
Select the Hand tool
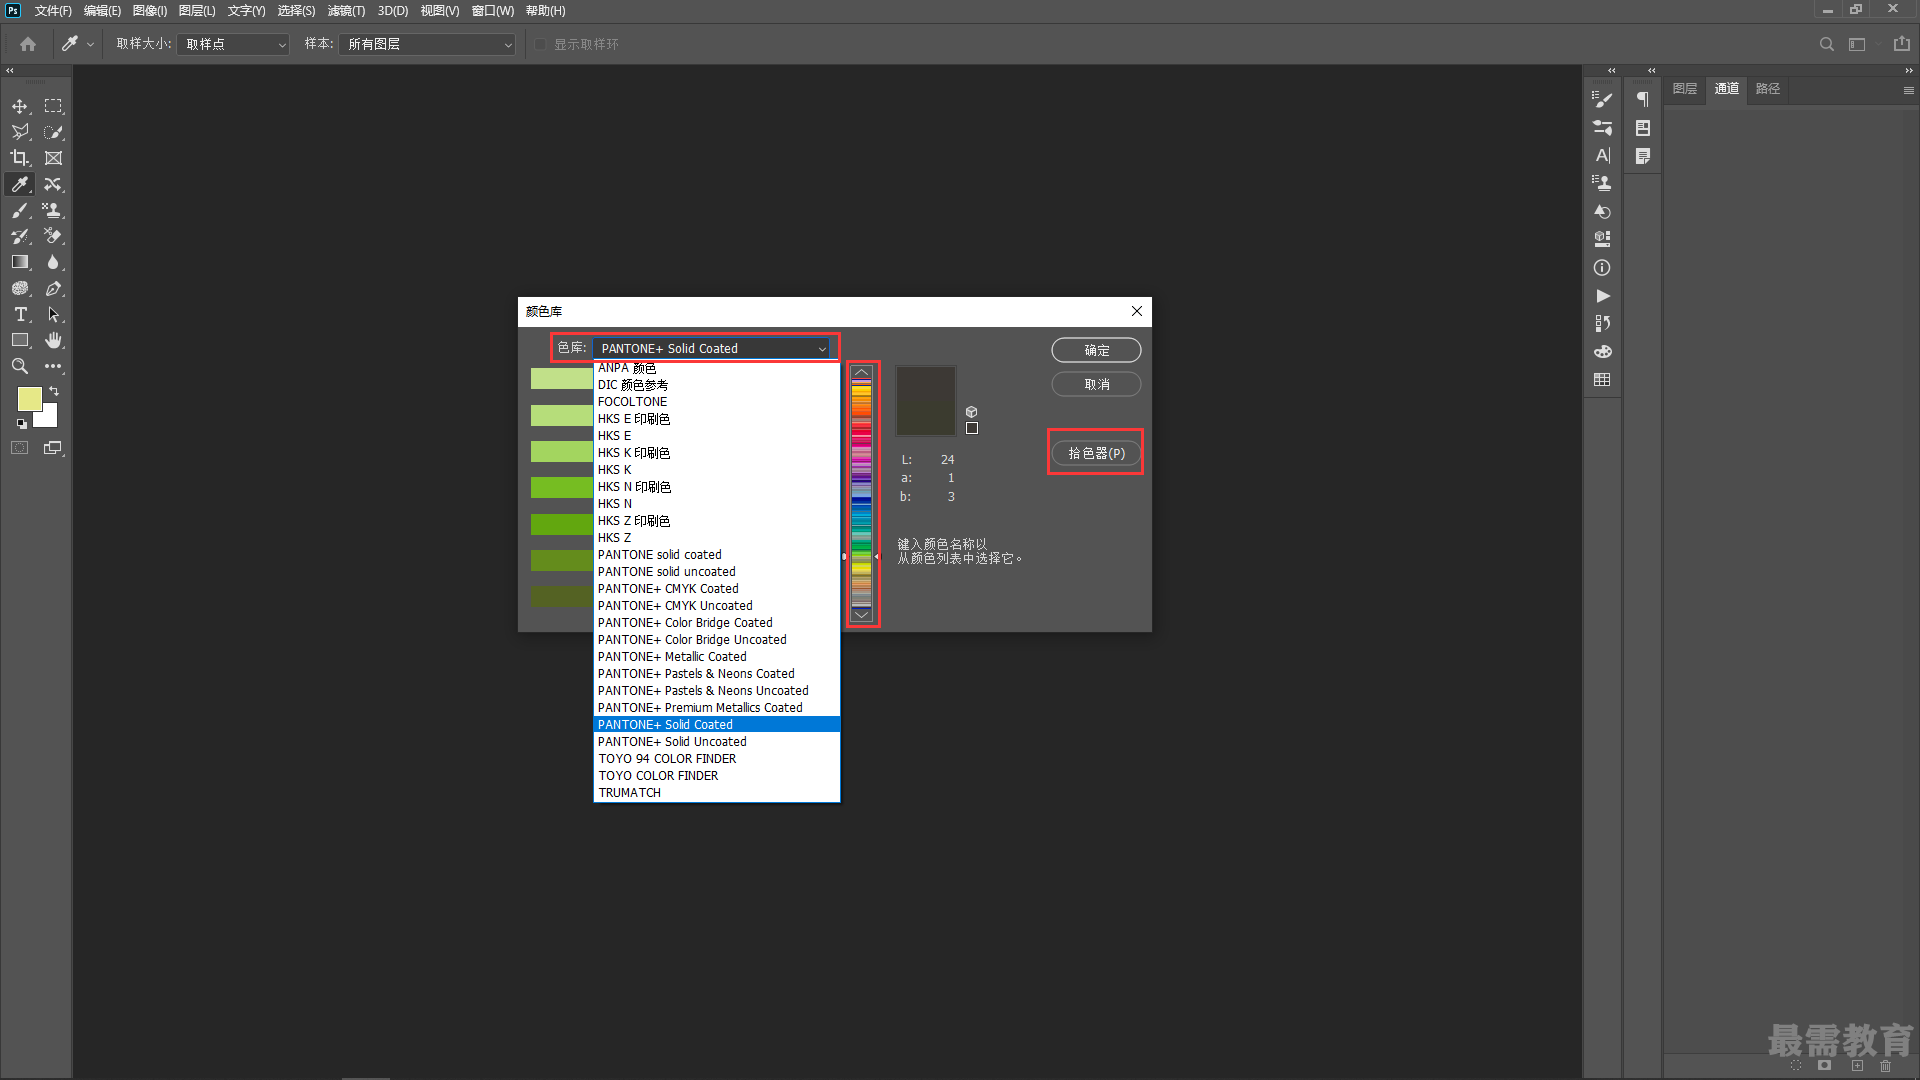[53, 340]
